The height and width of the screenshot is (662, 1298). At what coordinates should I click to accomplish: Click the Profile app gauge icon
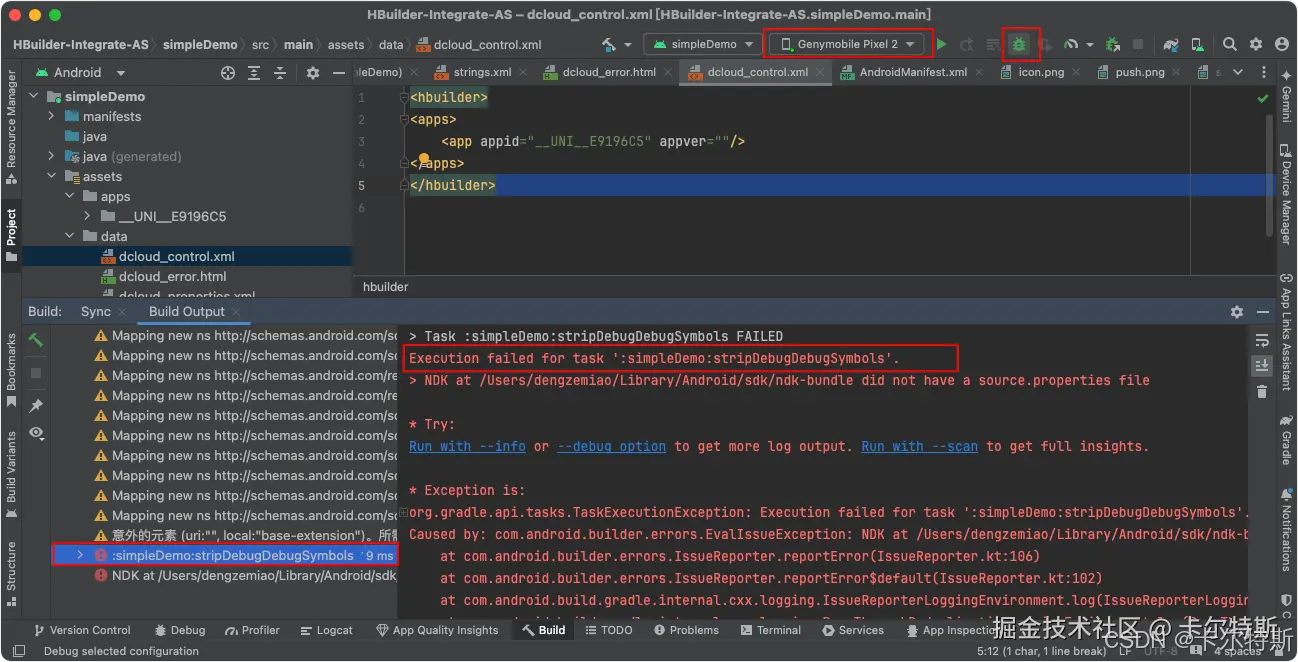click(1071, 45)
